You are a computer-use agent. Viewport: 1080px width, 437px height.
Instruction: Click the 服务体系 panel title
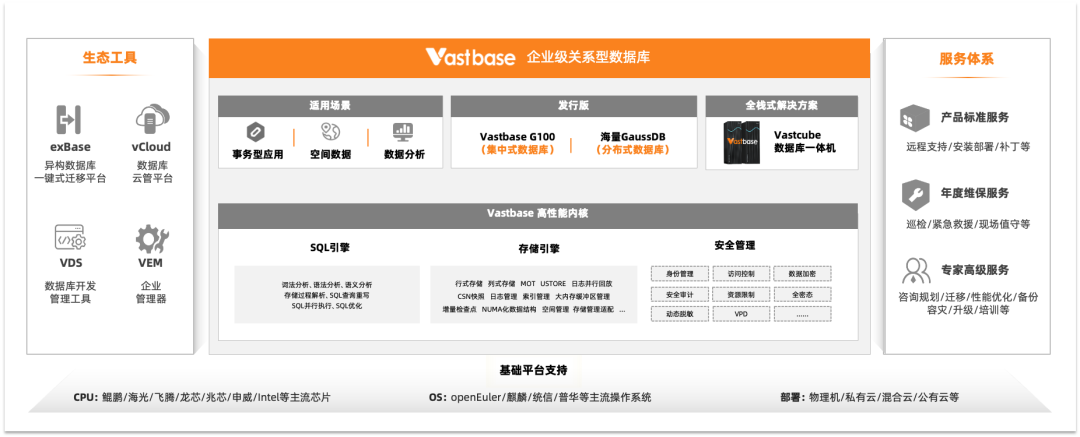pyautogui.click(x=966, y=59)
